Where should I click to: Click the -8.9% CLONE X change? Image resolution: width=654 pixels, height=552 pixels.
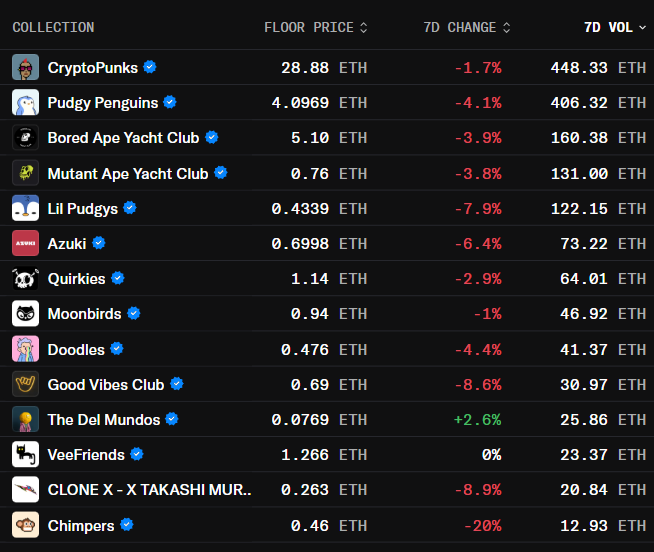point(478,490)
